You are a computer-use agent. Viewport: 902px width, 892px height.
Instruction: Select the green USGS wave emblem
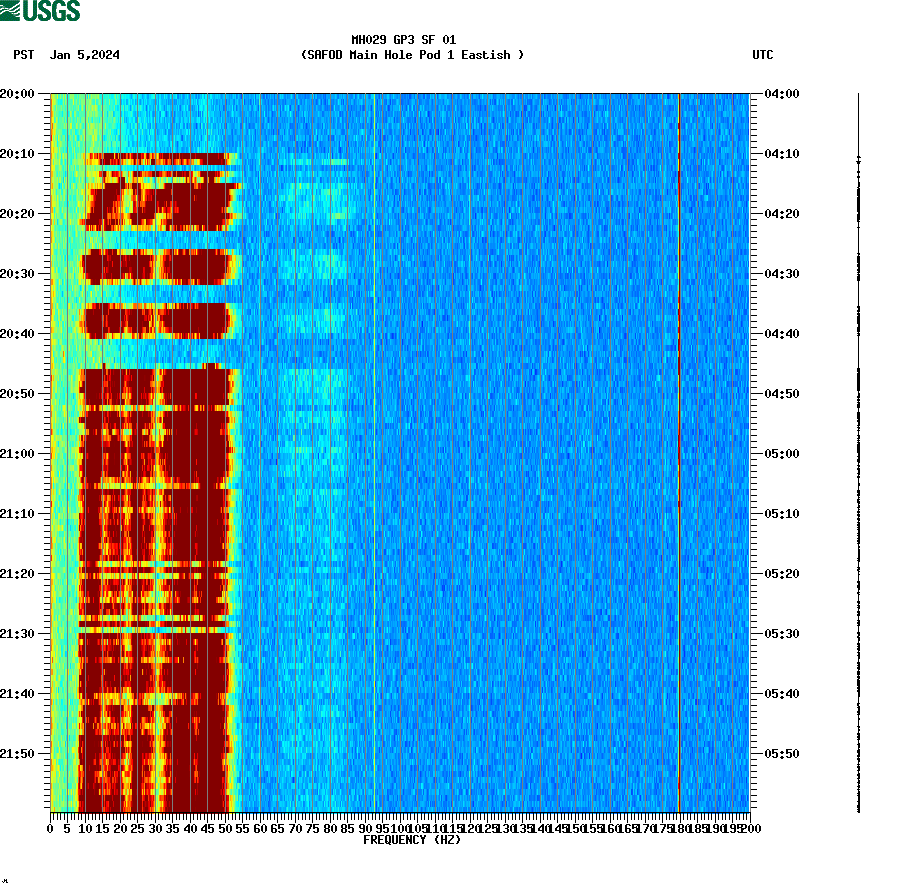pyautogui.click(x=10, y=11)
